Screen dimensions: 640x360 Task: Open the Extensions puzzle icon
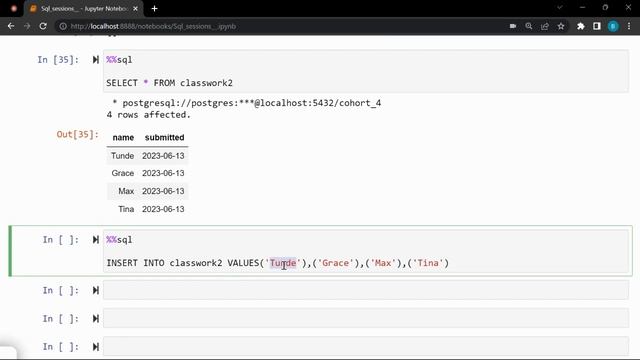coord(580,26)
